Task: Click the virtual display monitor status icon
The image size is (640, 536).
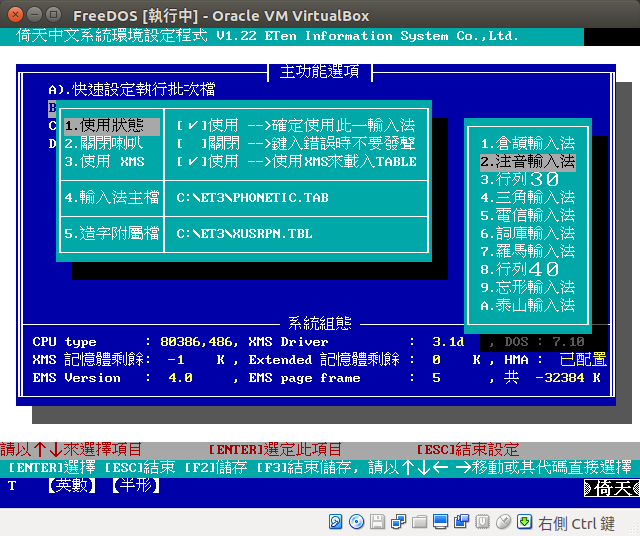Action: 440,522
